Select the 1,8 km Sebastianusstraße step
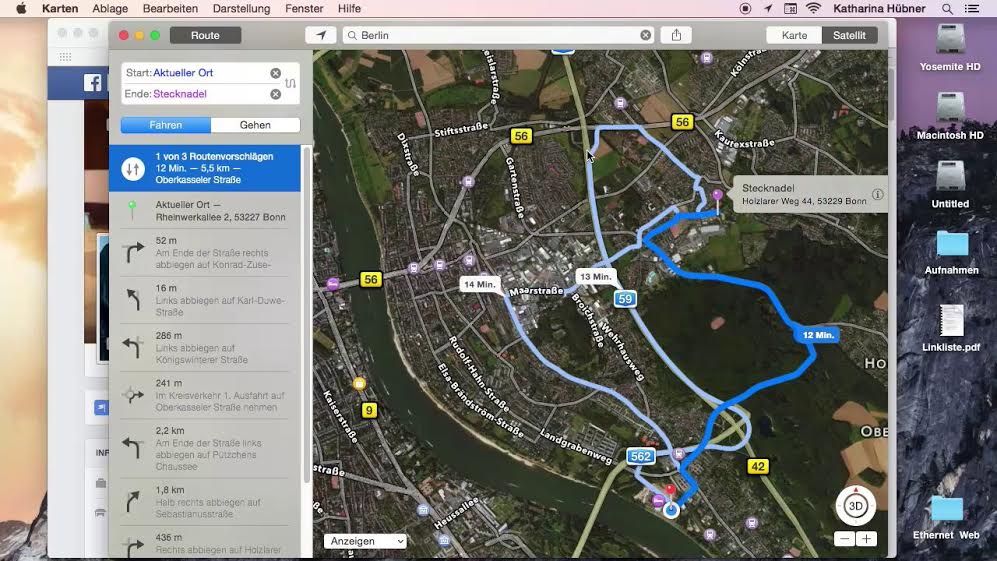 pyautogui.click(x=204, y=502)
